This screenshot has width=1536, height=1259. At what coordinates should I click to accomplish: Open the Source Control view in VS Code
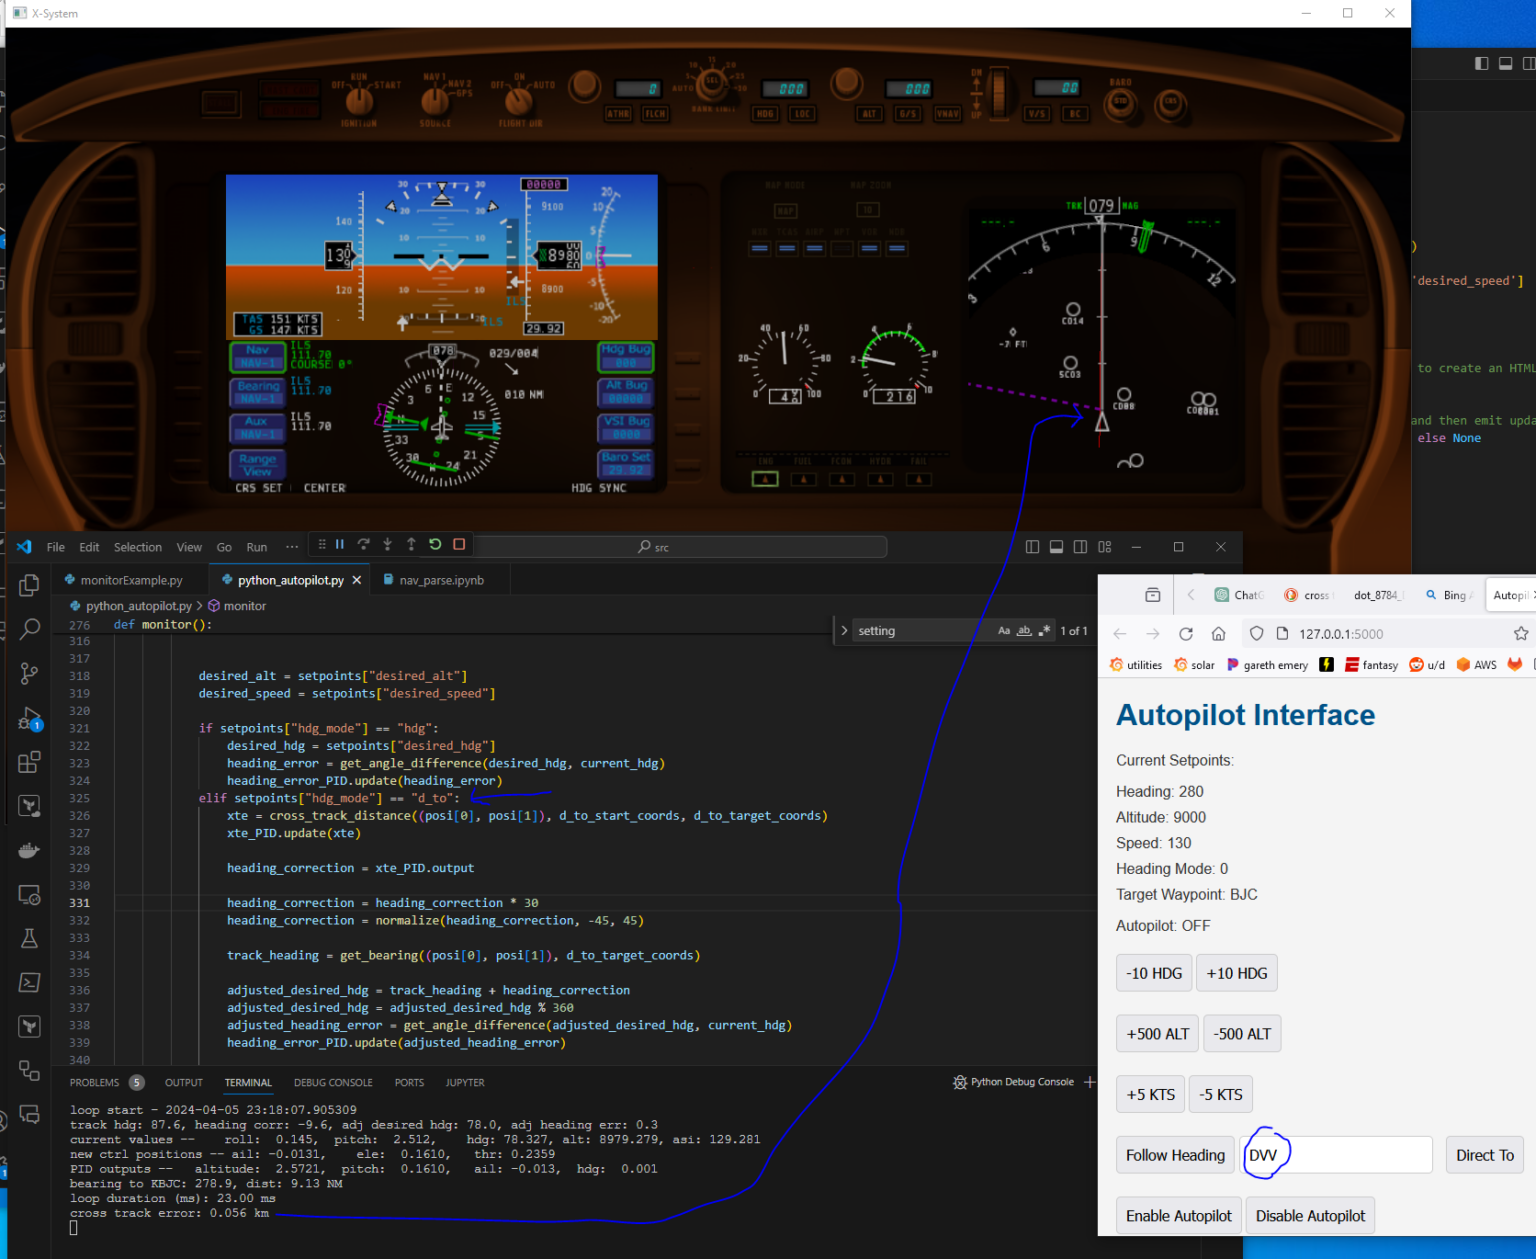click(29, 673)
